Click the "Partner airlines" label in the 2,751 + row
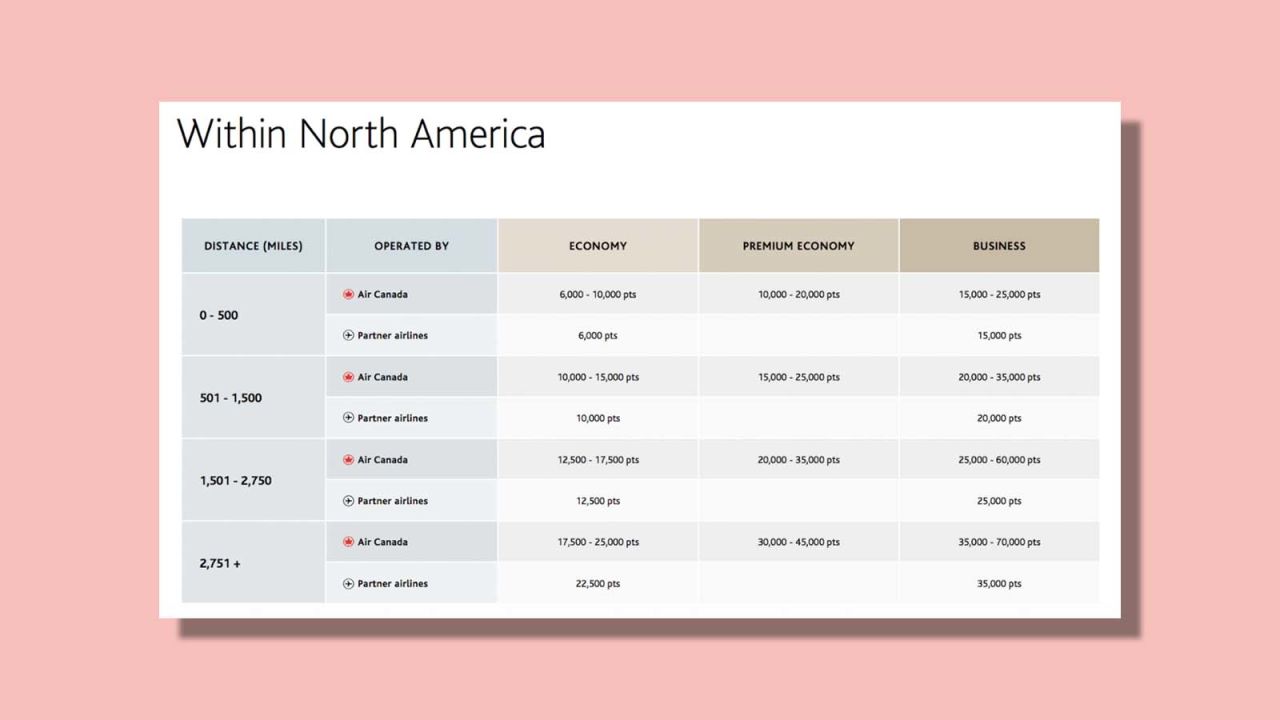The image size is (1280, 720). point(392,584)
